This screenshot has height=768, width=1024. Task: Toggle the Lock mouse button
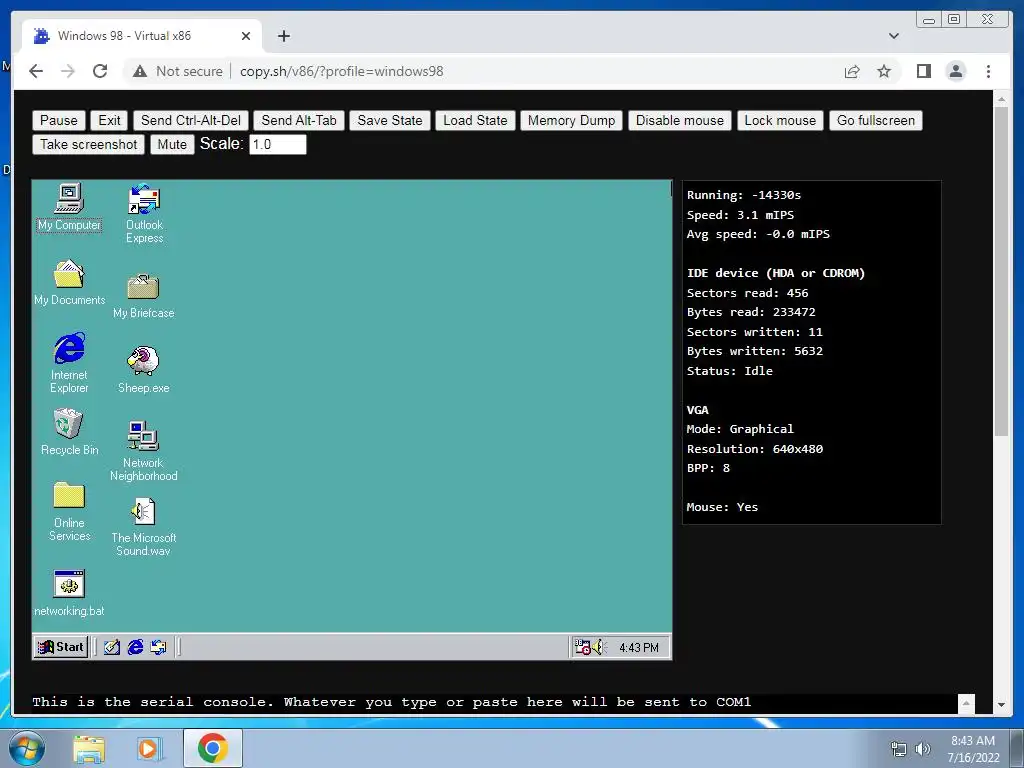tap(780, 120)
